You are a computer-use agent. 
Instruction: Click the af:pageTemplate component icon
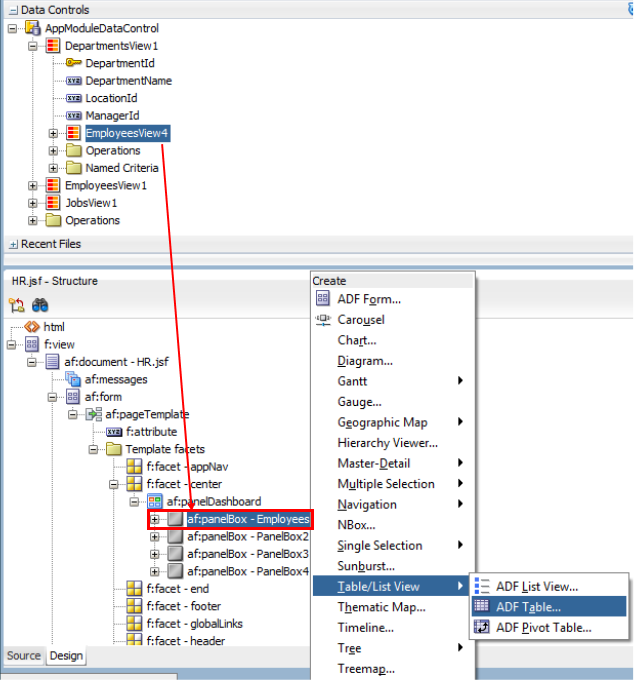click(x=94, y=414)
